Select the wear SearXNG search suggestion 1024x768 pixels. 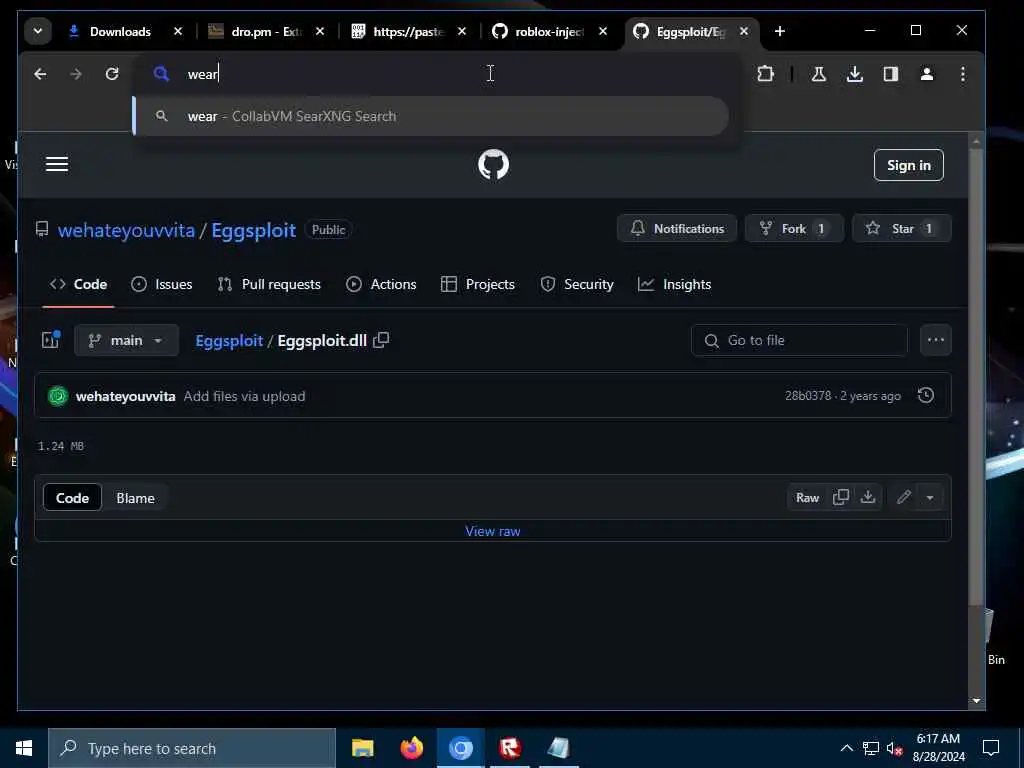click(x=431, y=116)
